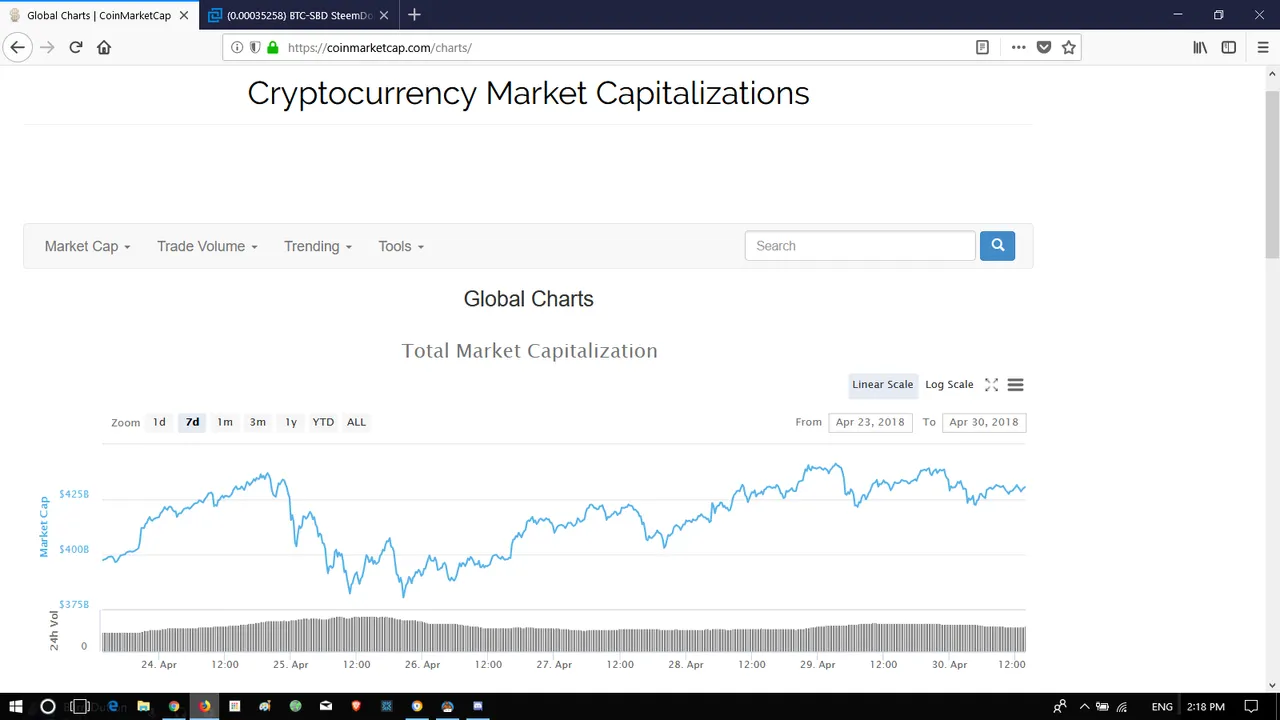
Task: Click the YTD zoom button
Action: 323,422
